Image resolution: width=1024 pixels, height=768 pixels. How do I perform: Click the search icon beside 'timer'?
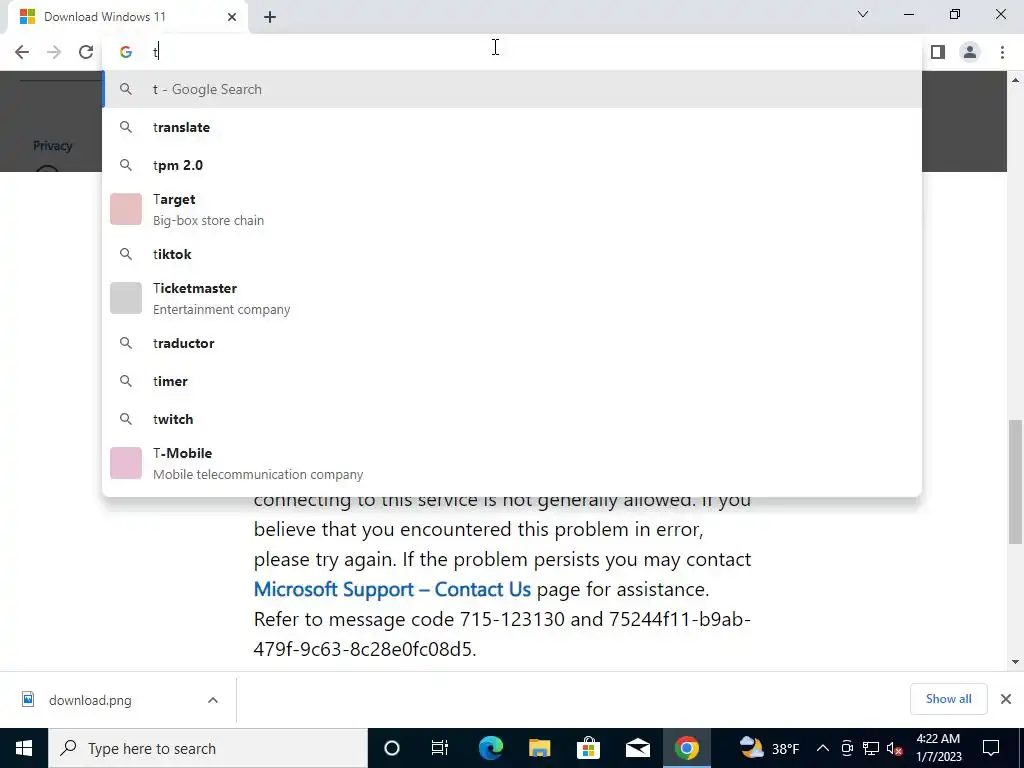pos(126,381)
